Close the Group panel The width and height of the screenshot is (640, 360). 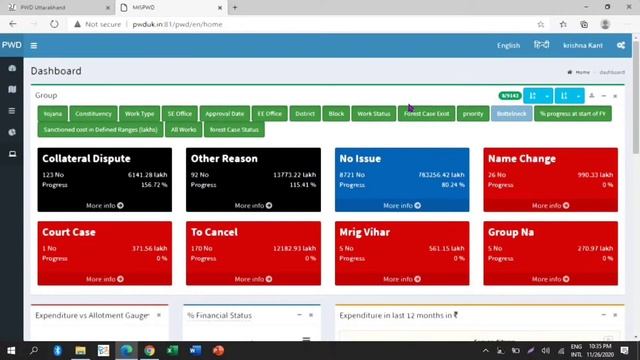615,96
